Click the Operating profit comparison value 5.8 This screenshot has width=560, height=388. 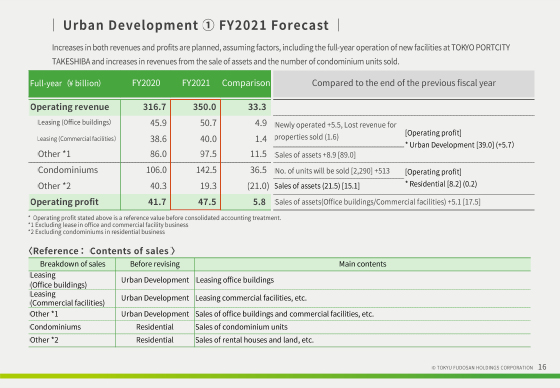[x=259, y=202]
